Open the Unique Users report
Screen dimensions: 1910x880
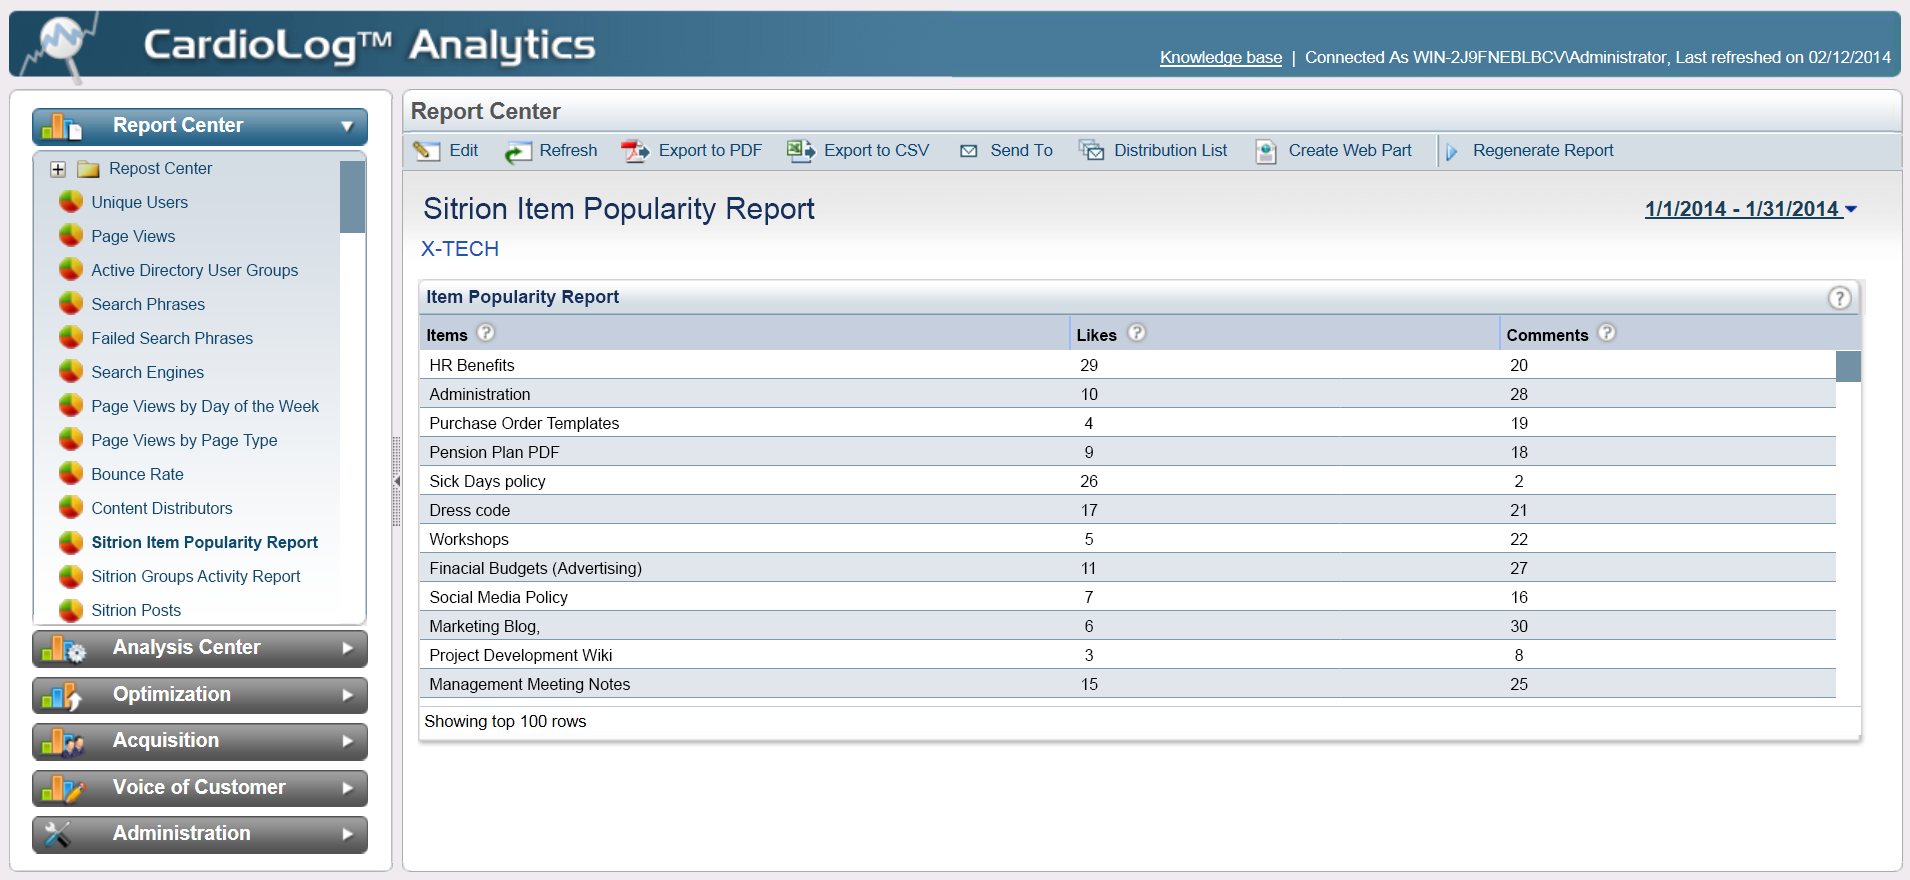(x=139, y=202)
